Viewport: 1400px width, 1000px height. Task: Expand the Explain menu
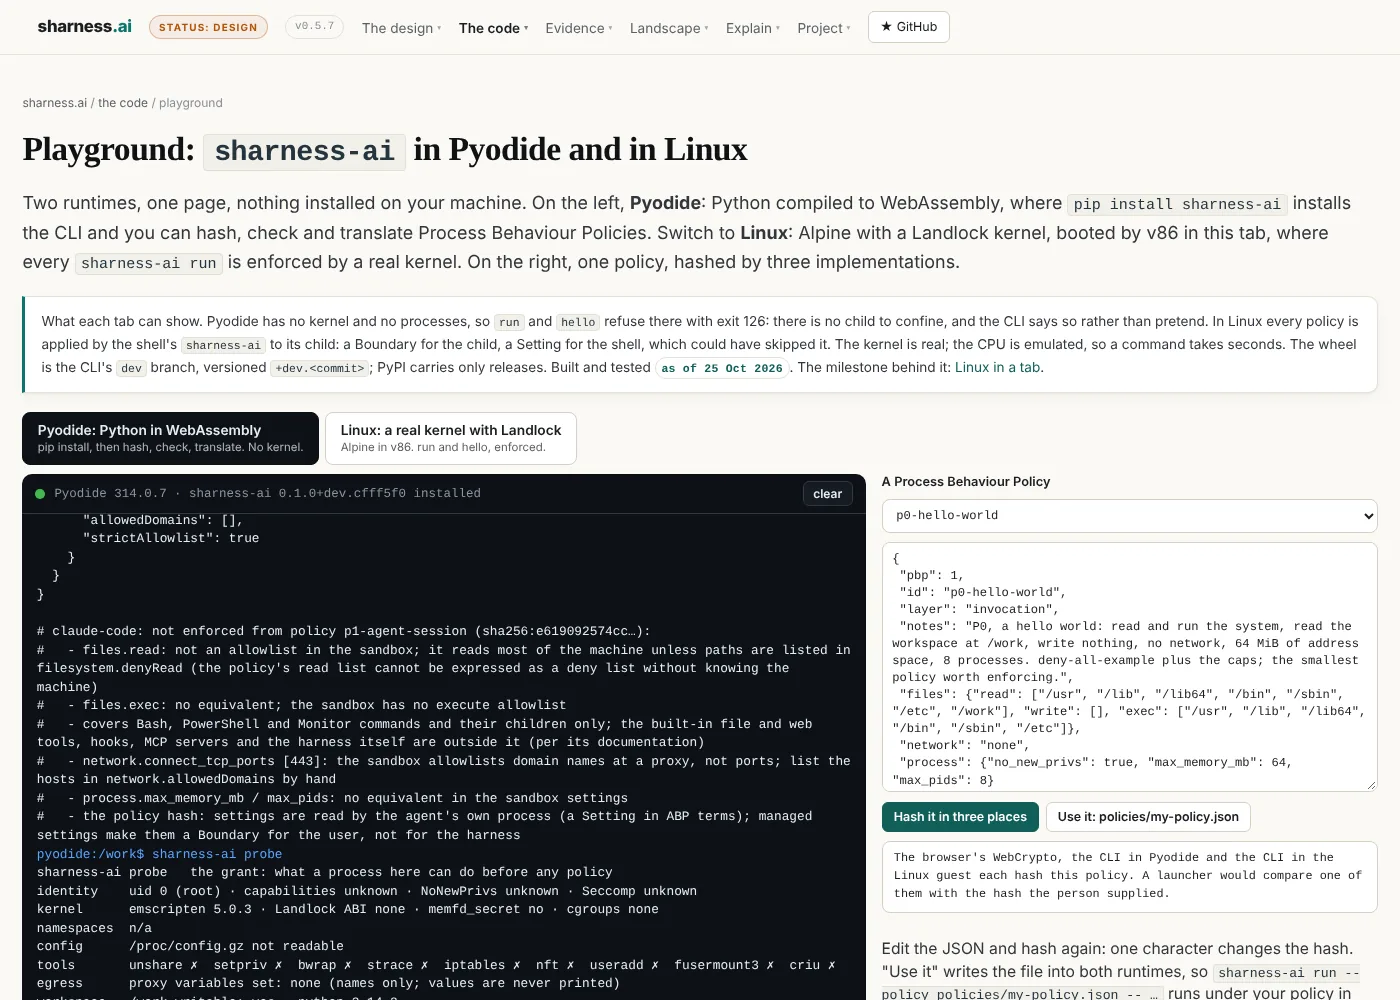pos(753,28)
